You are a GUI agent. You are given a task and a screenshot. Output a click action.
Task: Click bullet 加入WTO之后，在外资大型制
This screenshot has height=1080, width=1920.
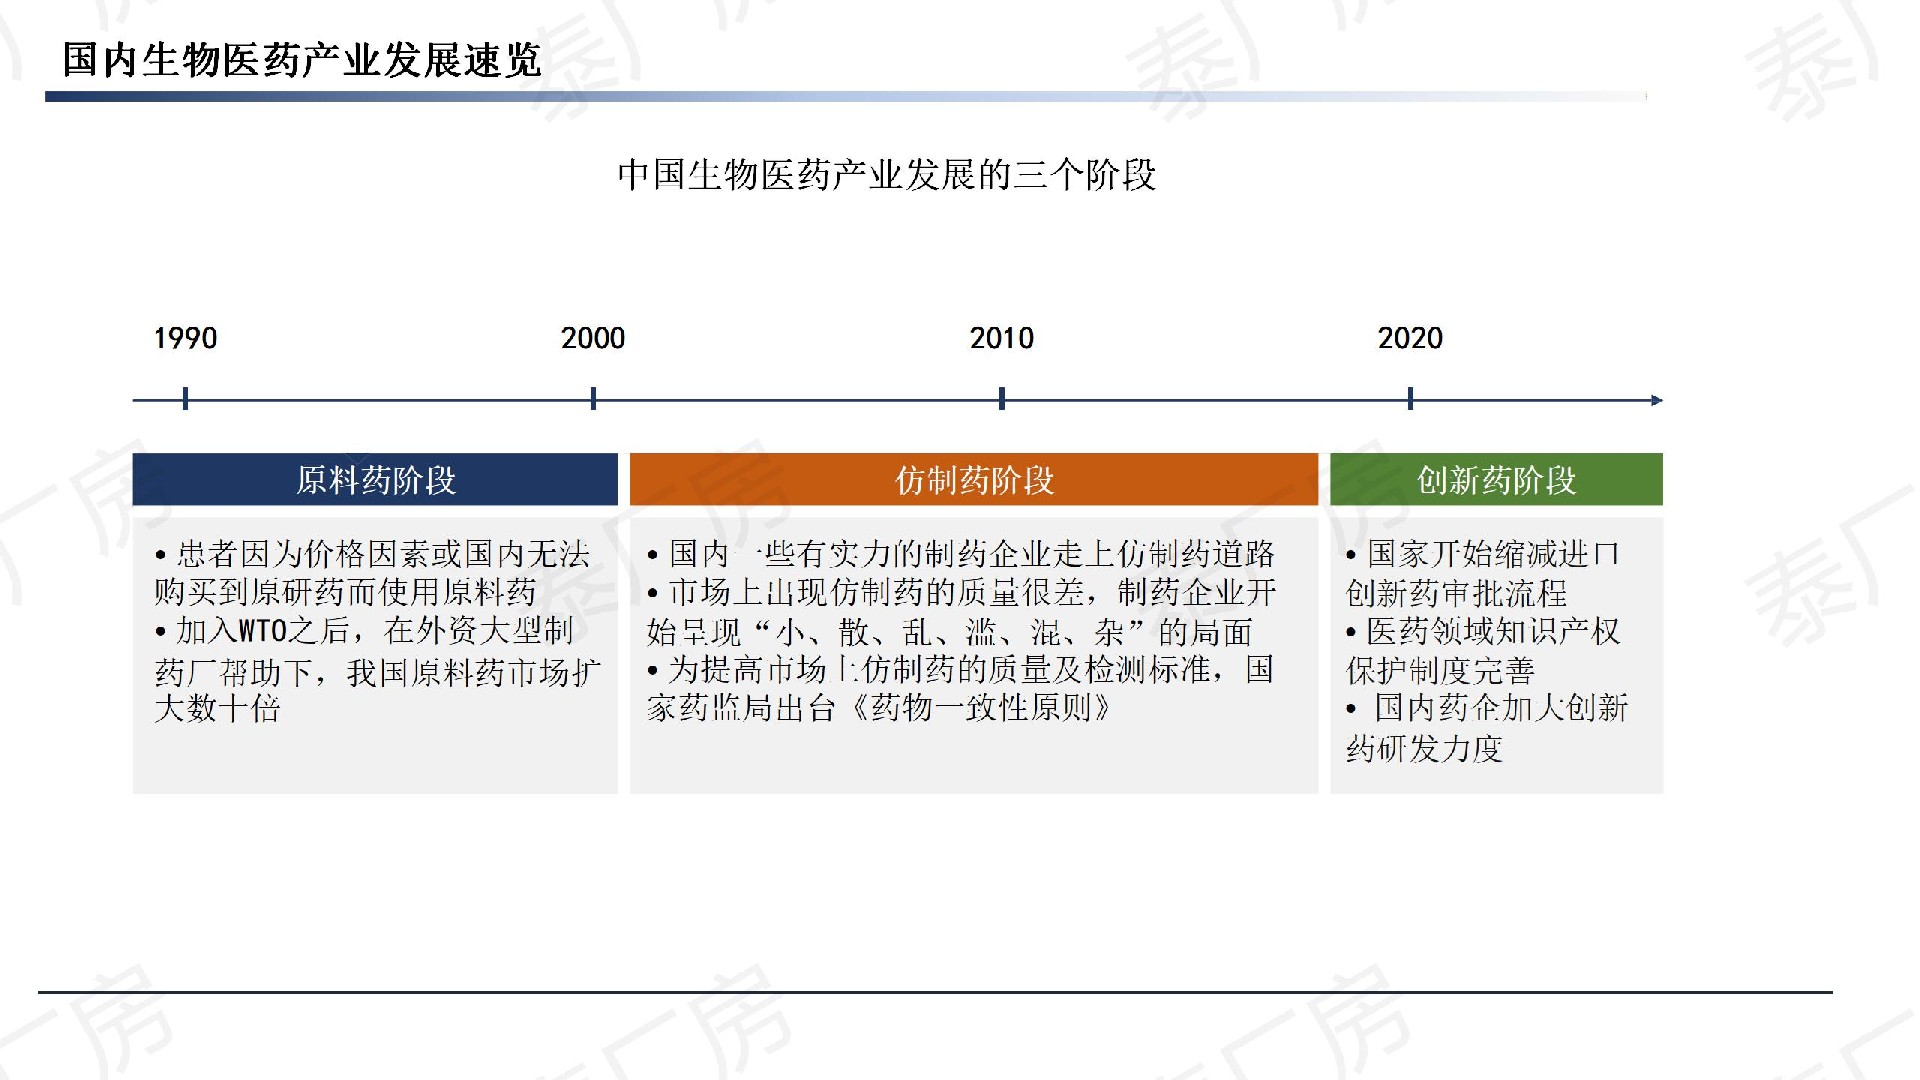coord(364,631)
